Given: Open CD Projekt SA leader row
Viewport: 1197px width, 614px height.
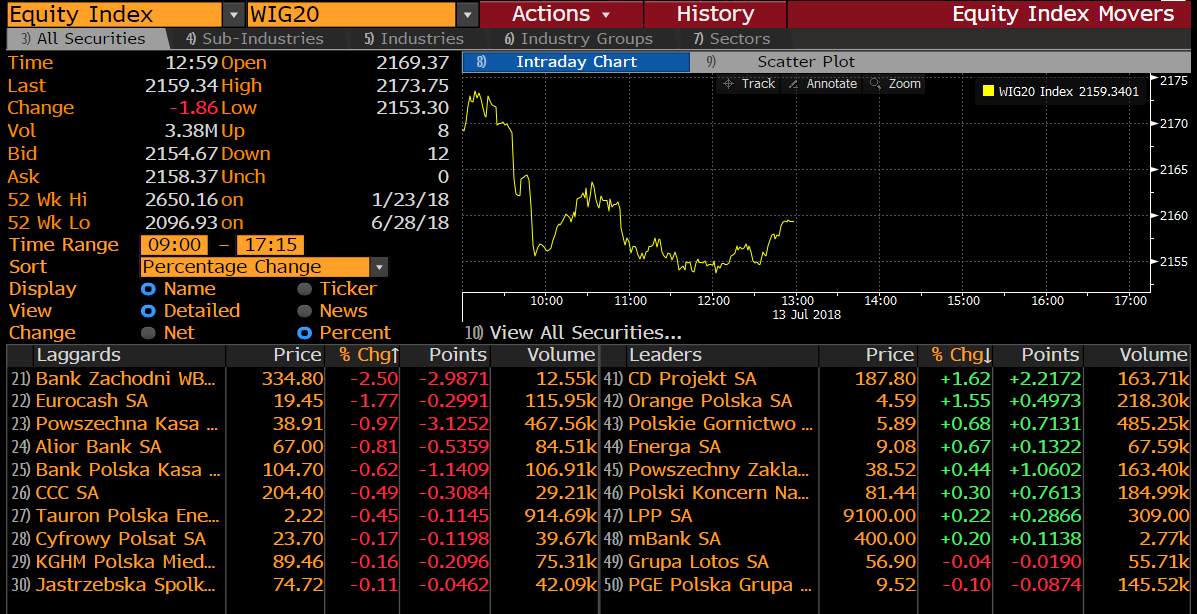Looking at the screenshot, I should click(895, 379).
